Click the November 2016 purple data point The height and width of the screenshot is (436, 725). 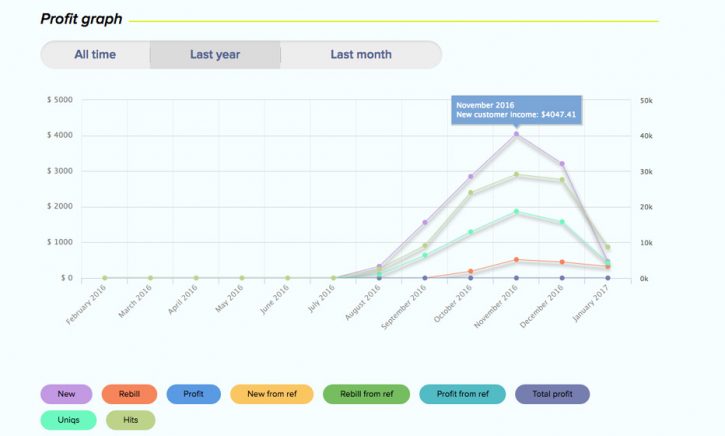coord(516,134)
